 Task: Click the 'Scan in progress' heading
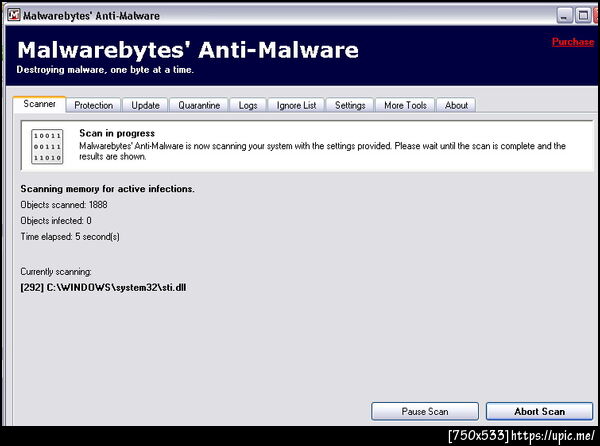tap(117, 133)
